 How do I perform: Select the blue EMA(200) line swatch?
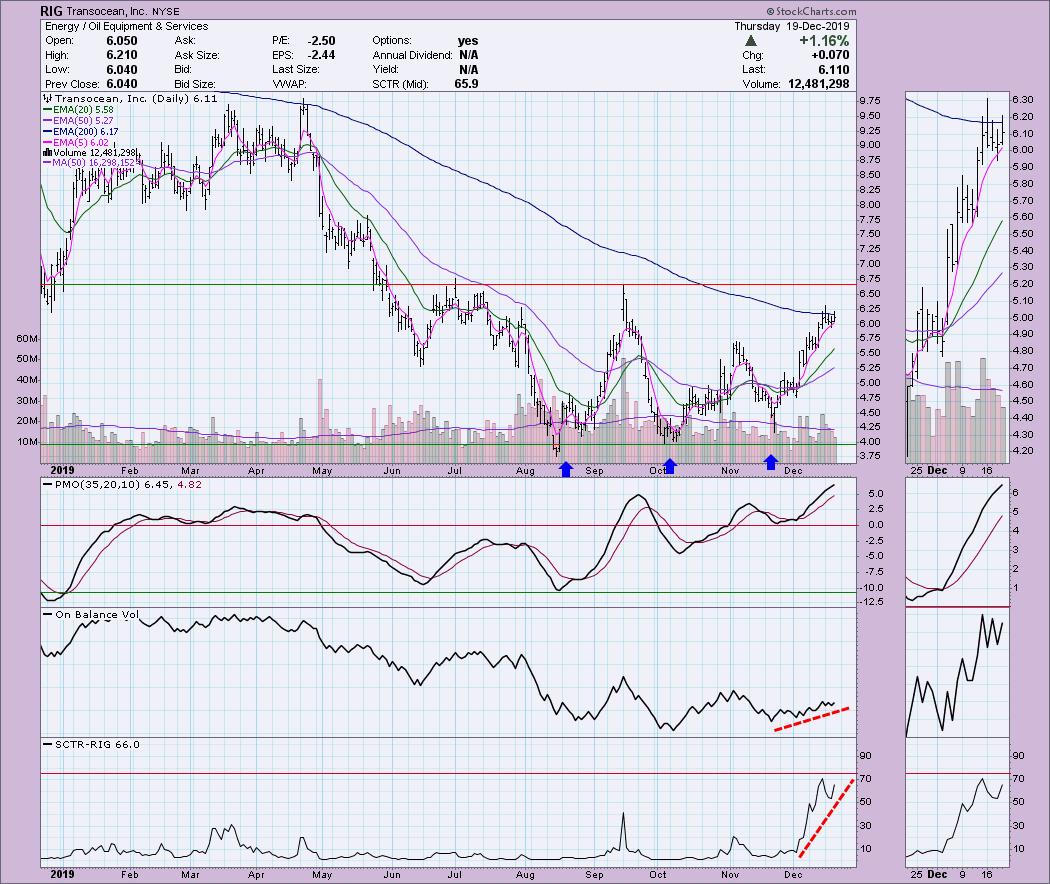tap(48, 132)
